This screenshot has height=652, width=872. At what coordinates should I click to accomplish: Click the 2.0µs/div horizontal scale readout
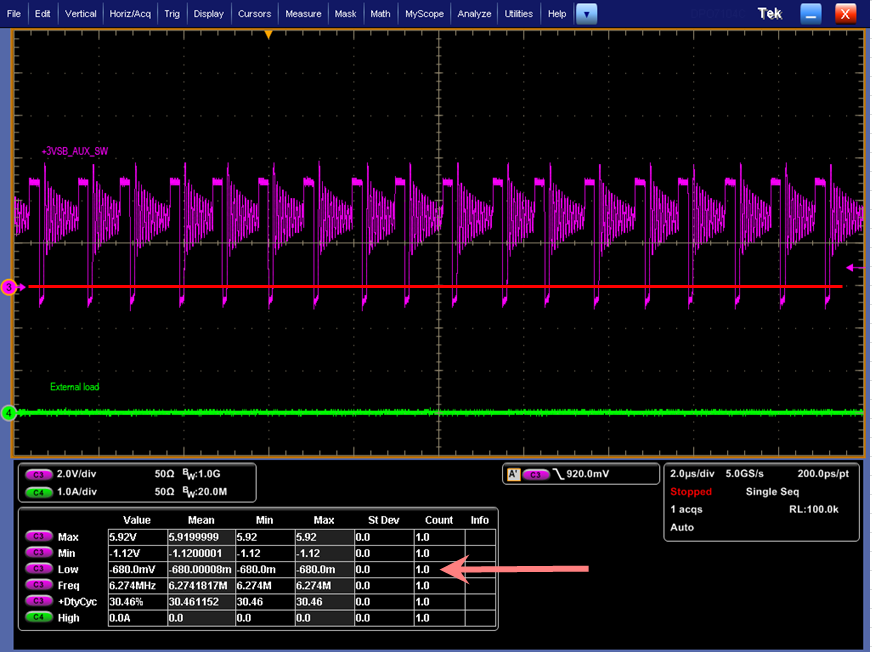(694, 475)
